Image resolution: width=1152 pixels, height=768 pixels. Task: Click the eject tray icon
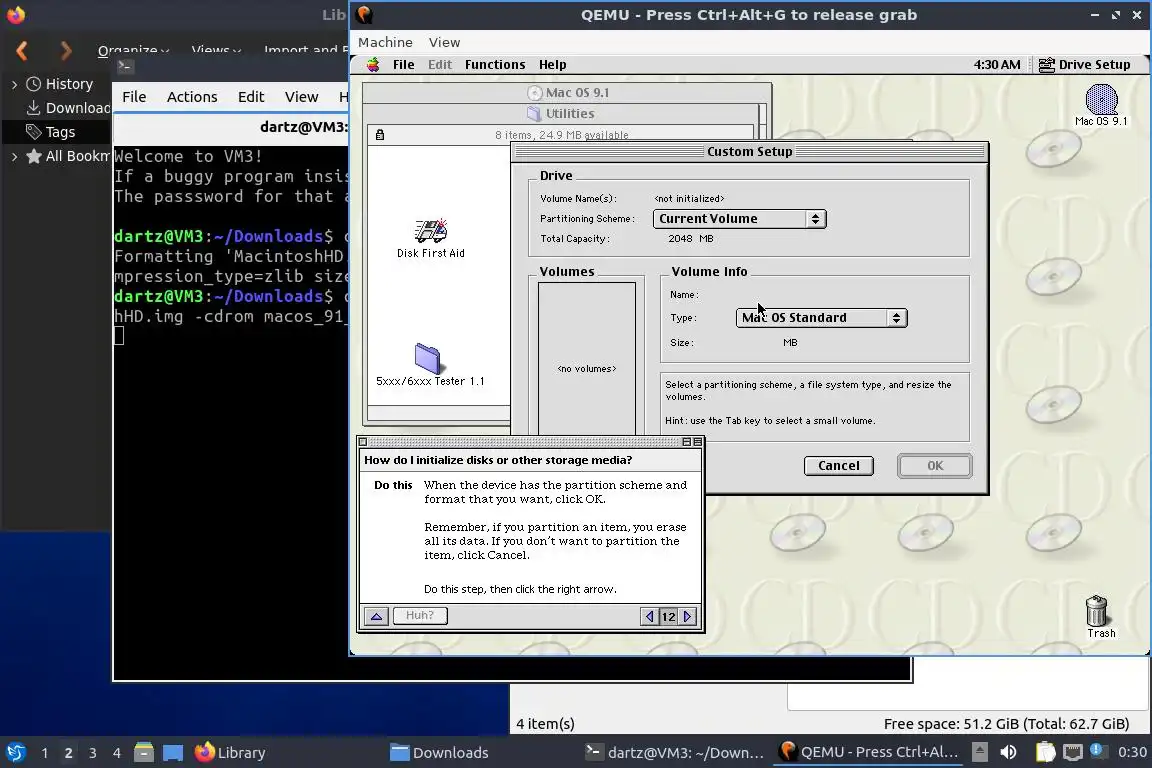point(979,753)
